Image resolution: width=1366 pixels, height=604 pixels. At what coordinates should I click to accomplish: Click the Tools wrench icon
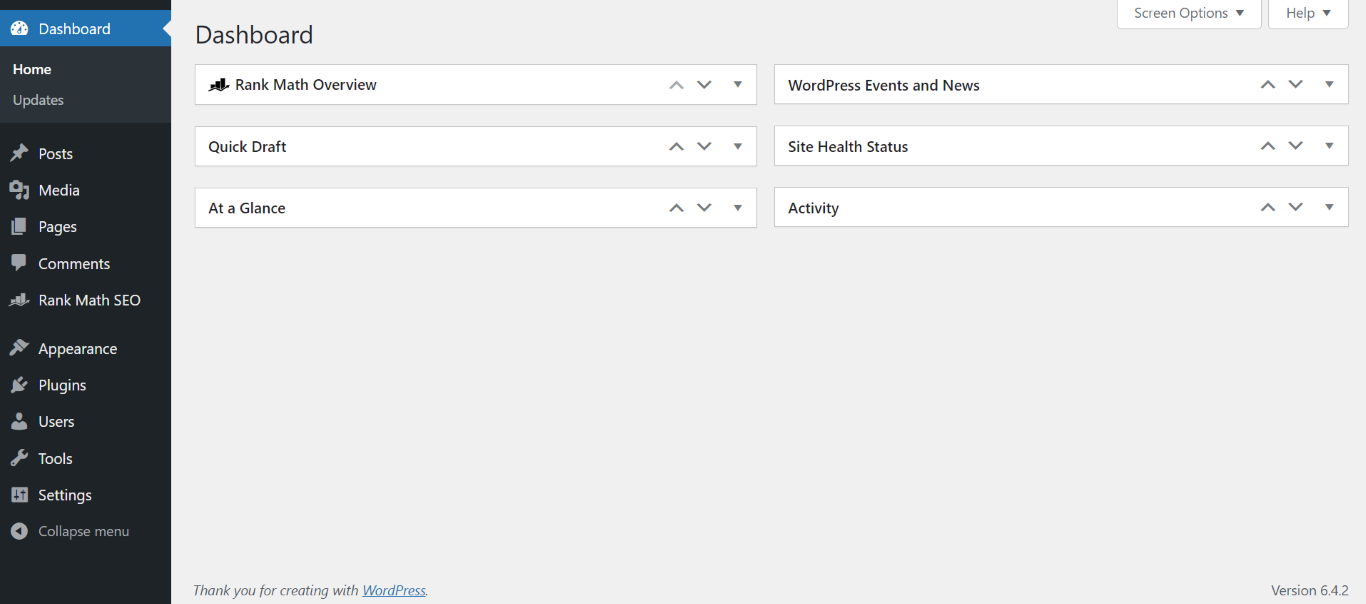pyautogui.click(x=19, y=458)
